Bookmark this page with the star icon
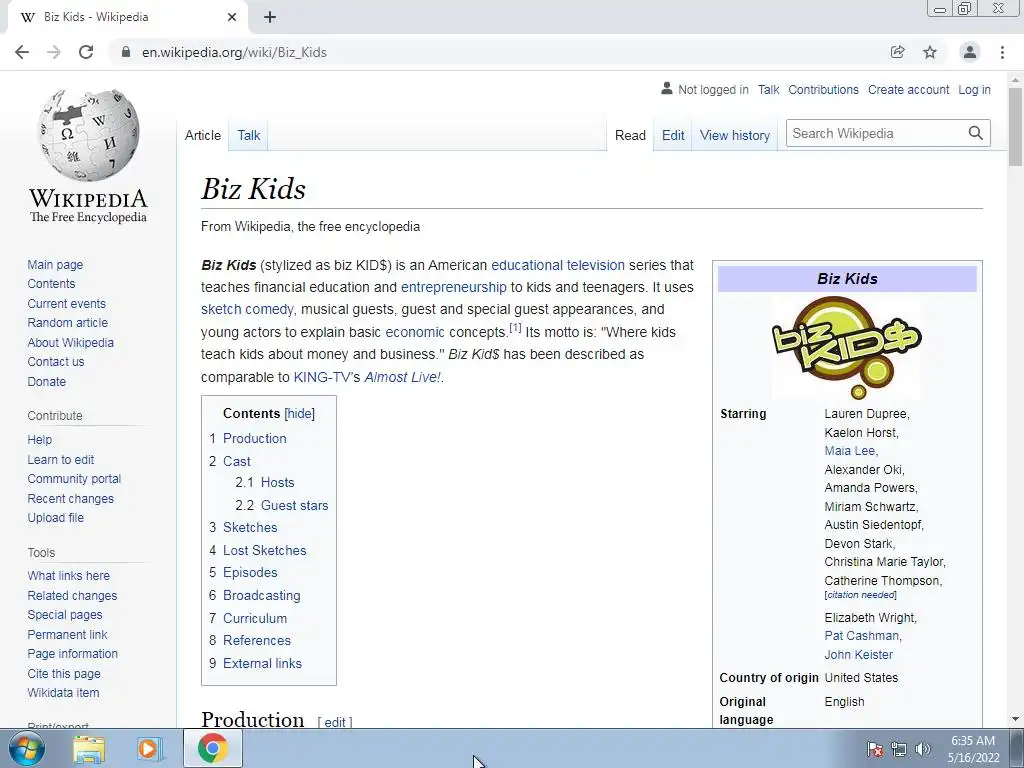Screen dimensions: 1024x768 click(x=930, y=52)
